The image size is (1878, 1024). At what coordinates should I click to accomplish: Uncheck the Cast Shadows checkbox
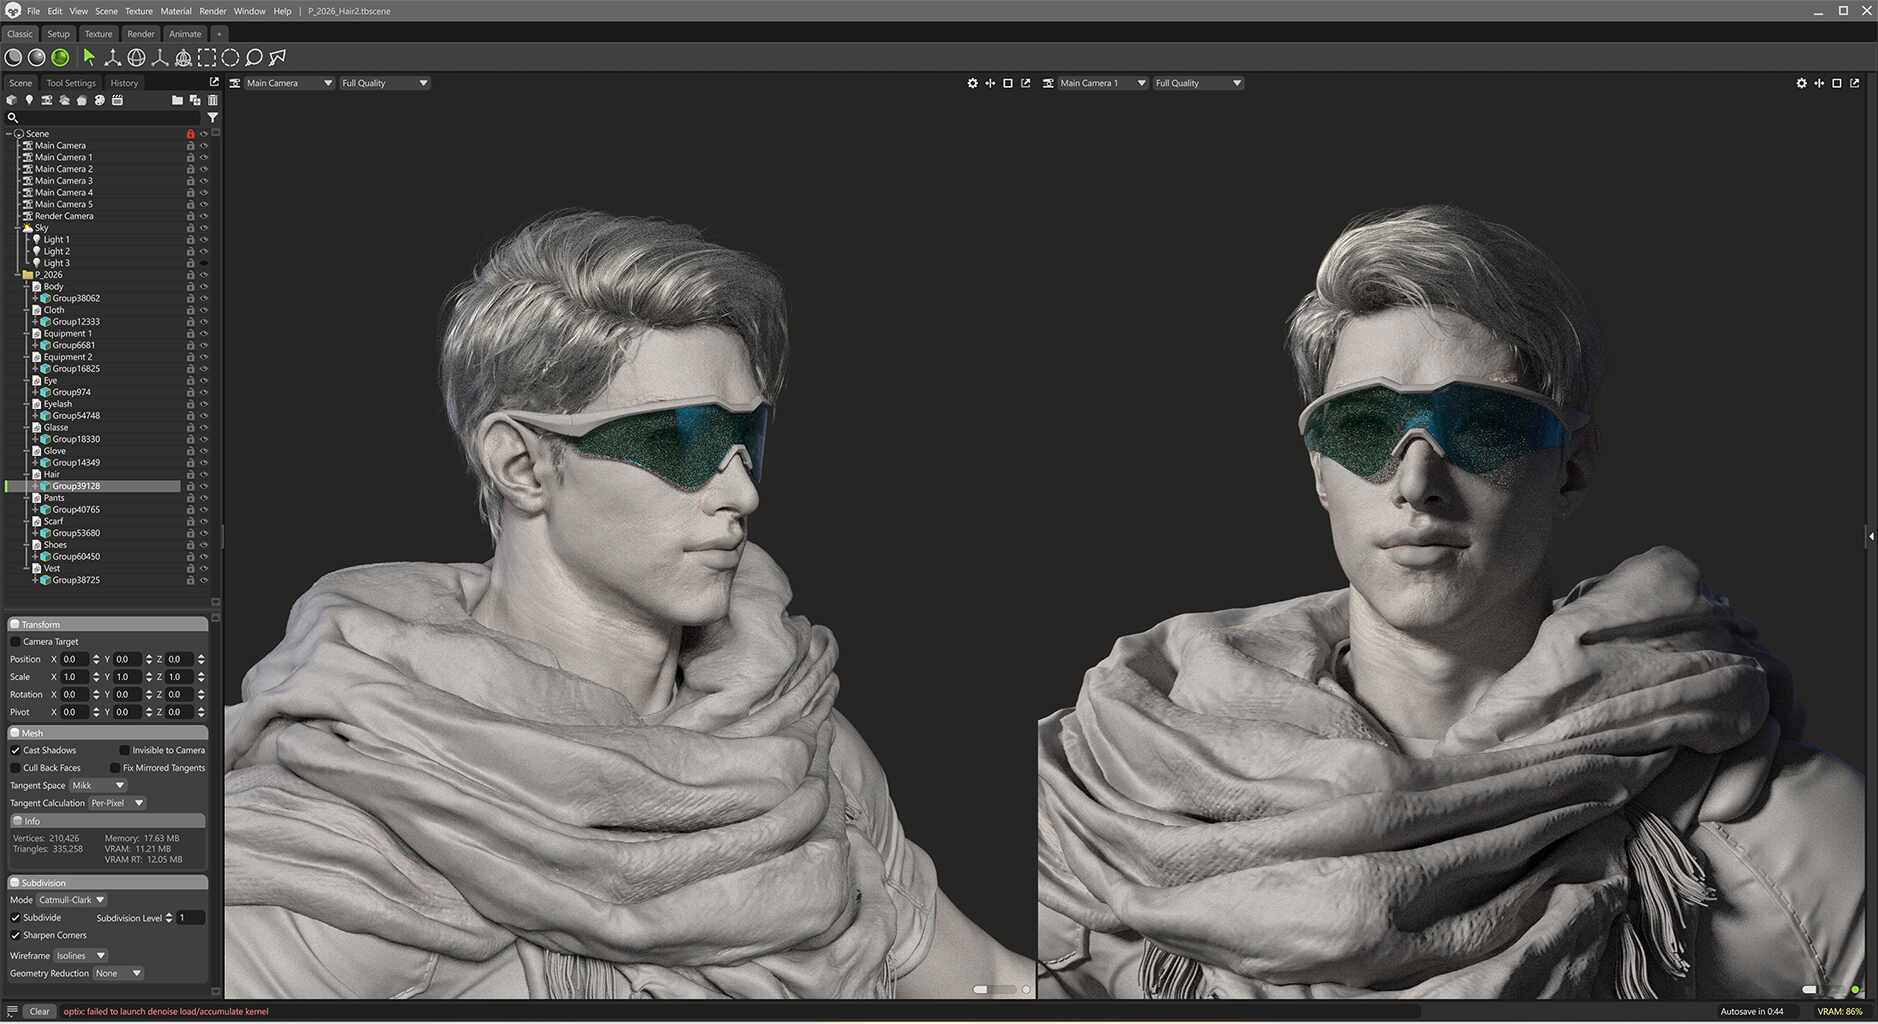[x=15, y=750]
